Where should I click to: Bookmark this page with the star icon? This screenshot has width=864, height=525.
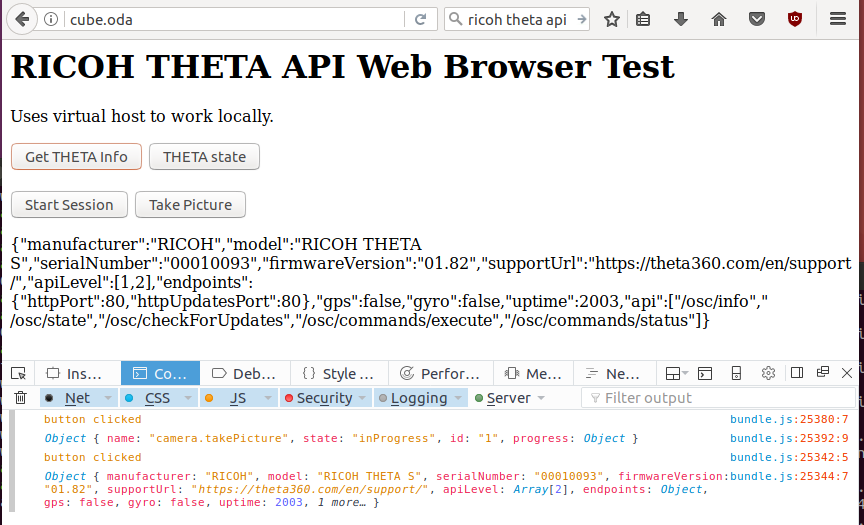[612, 20]
